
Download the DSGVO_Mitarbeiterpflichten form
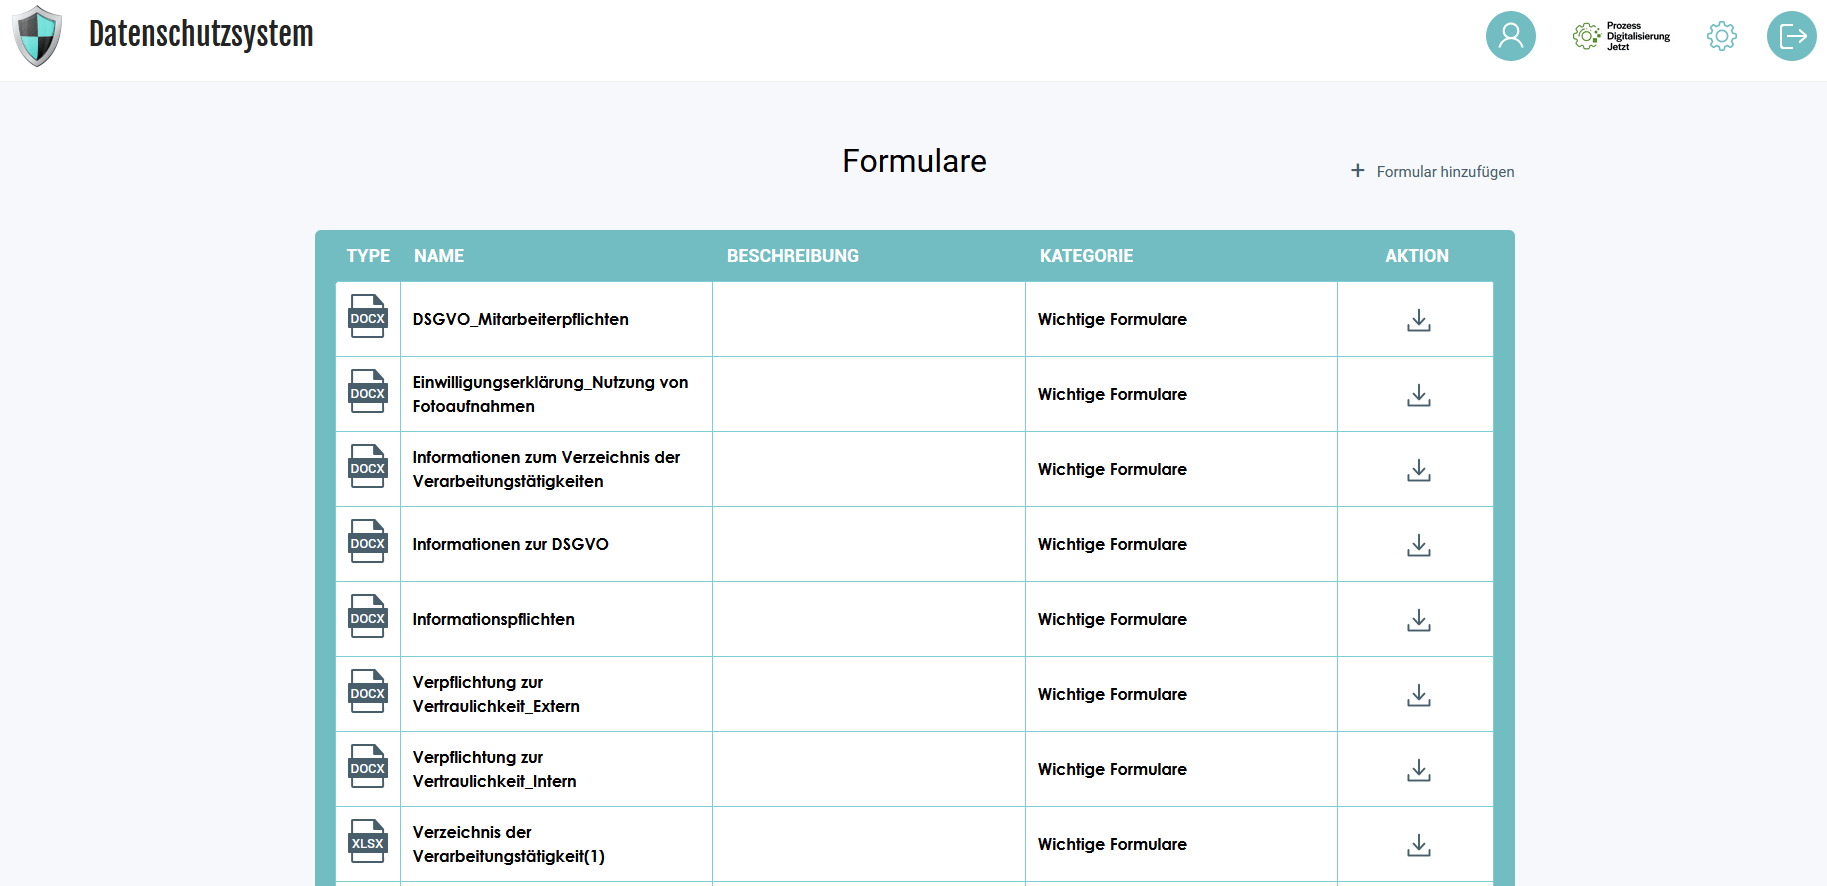1418,320
